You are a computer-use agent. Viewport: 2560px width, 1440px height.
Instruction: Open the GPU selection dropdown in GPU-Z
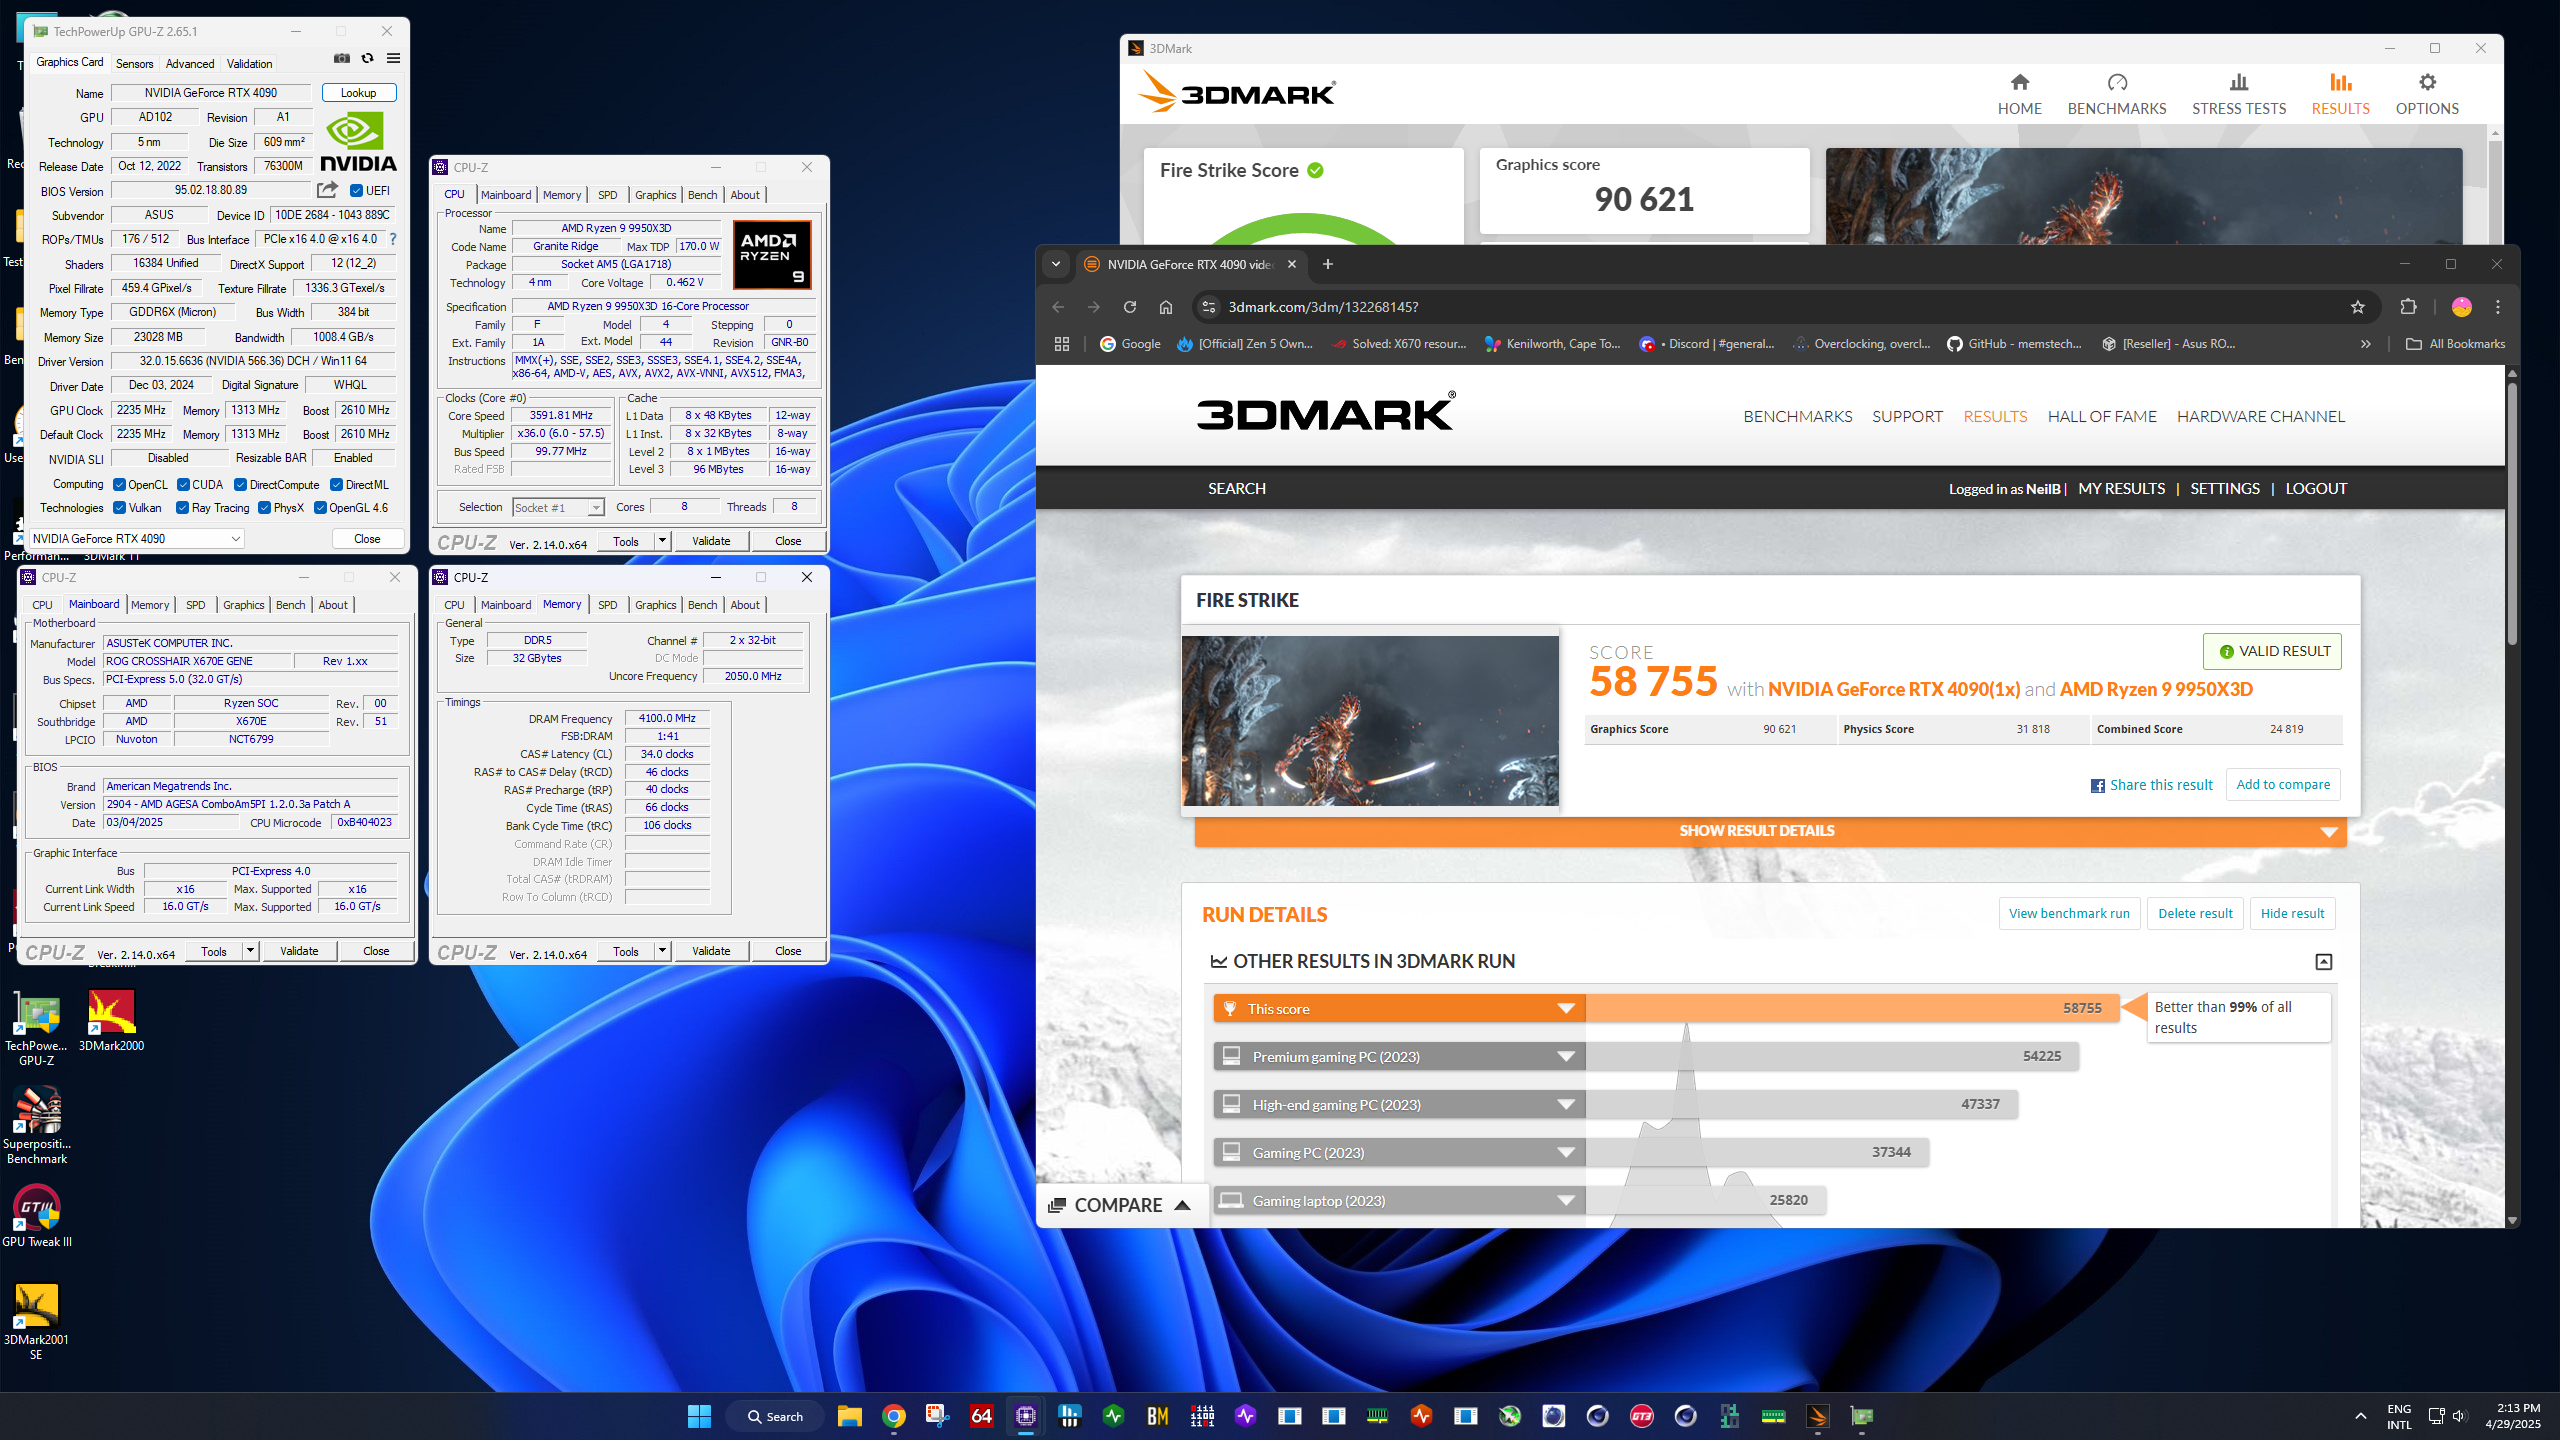pyautogui.click(x=137, y=539)
